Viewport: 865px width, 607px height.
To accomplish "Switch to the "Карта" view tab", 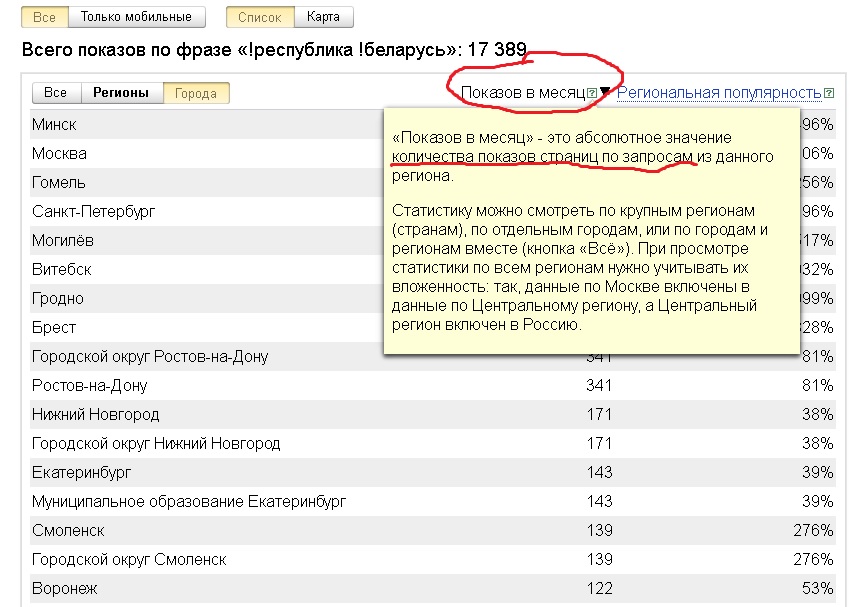I will pyautogui.click(x=323, y=17).
